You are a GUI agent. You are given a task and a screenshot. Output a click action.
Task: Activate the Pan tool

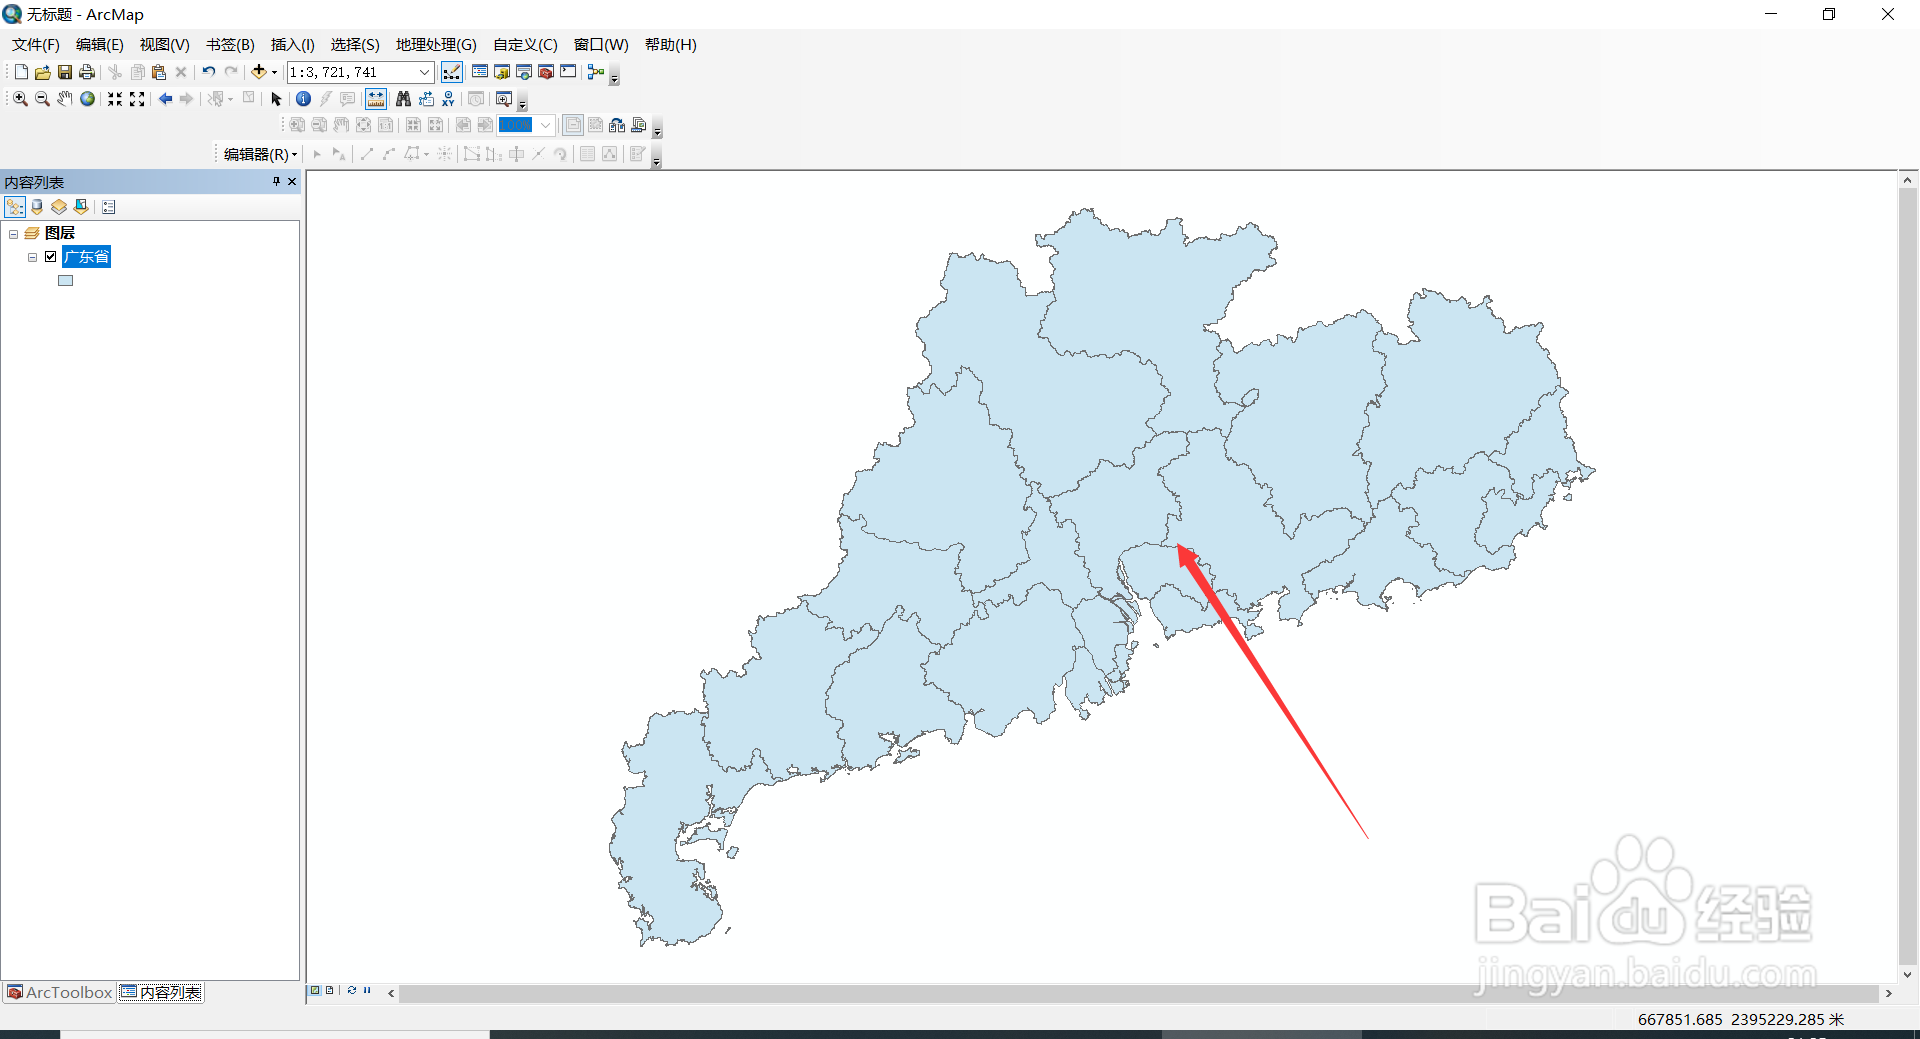tap(65, 99)
